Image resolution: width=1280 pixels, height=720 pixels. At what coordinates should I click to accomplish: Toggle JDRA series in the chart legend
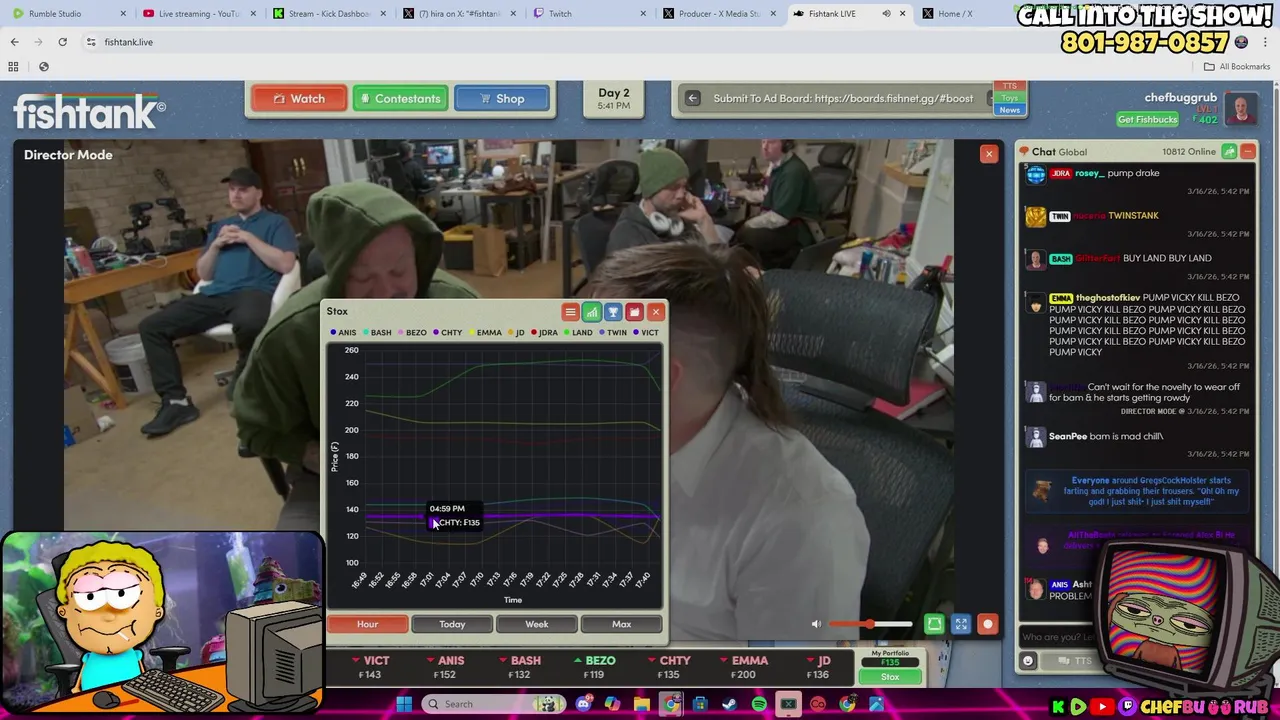[x=544, y=333]
